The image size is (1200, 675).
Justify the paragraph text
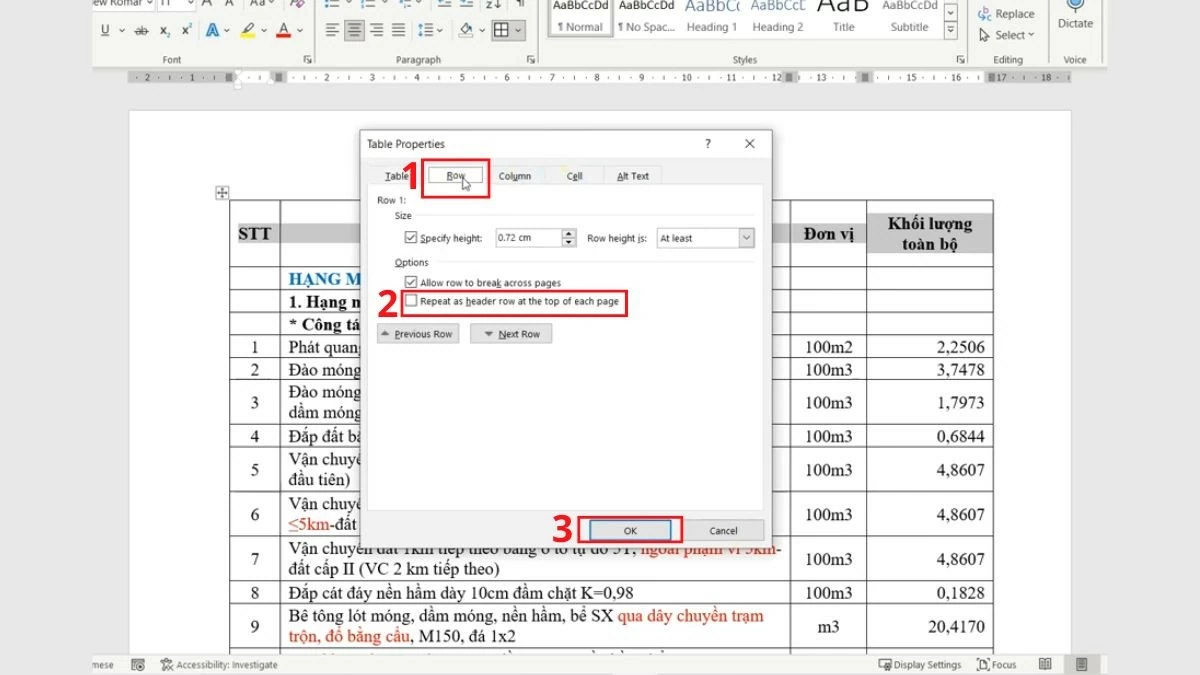[398, 30]
